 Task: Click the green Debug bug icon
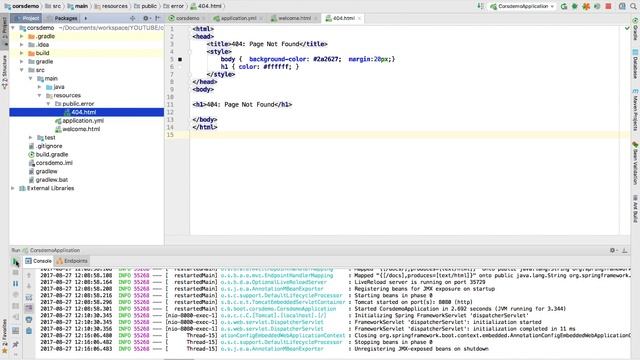click(x=575, y=6)
